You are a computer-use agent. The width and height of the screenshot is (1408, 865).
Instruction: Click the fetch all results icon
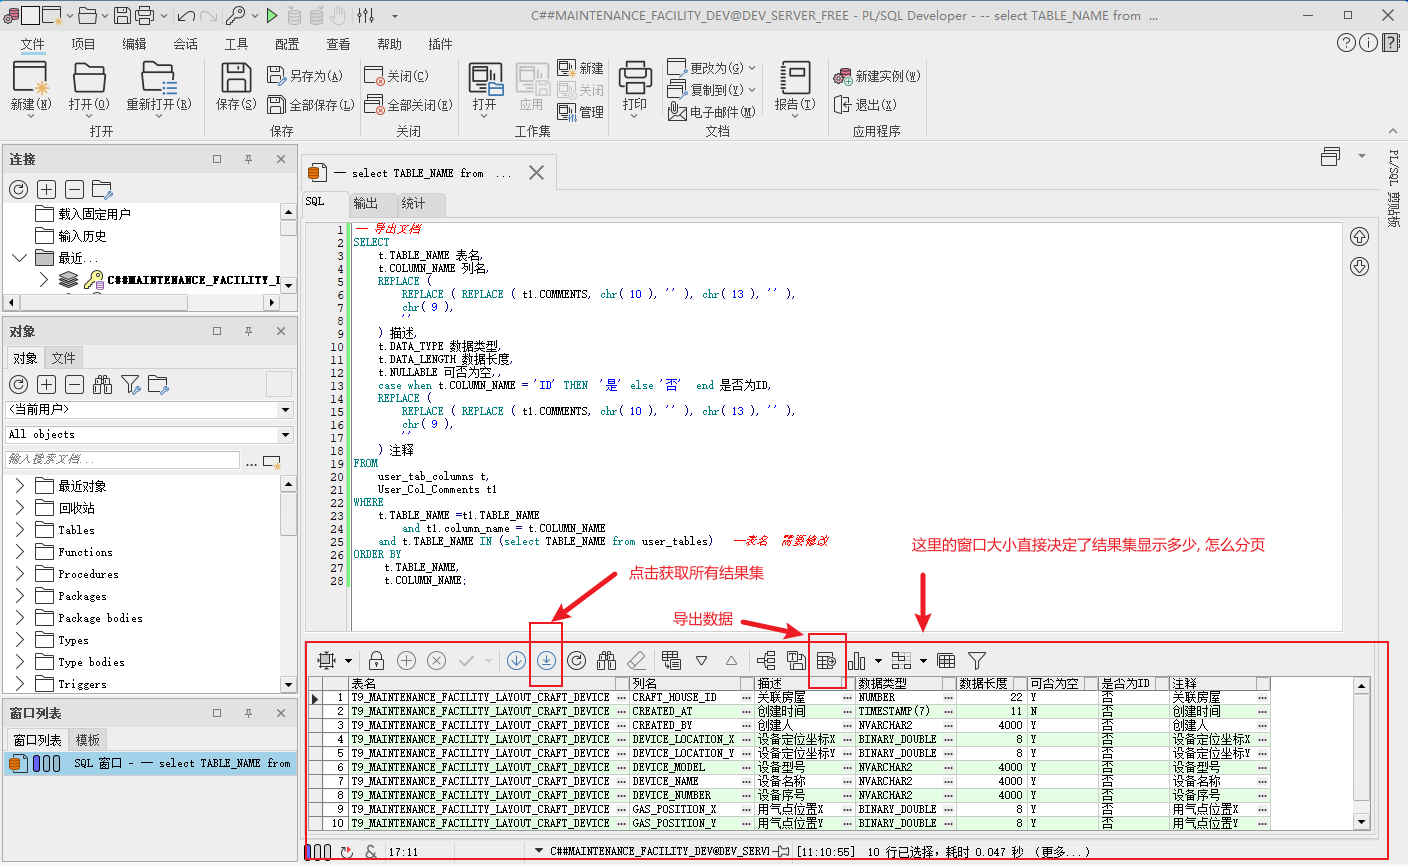(546, 660)
